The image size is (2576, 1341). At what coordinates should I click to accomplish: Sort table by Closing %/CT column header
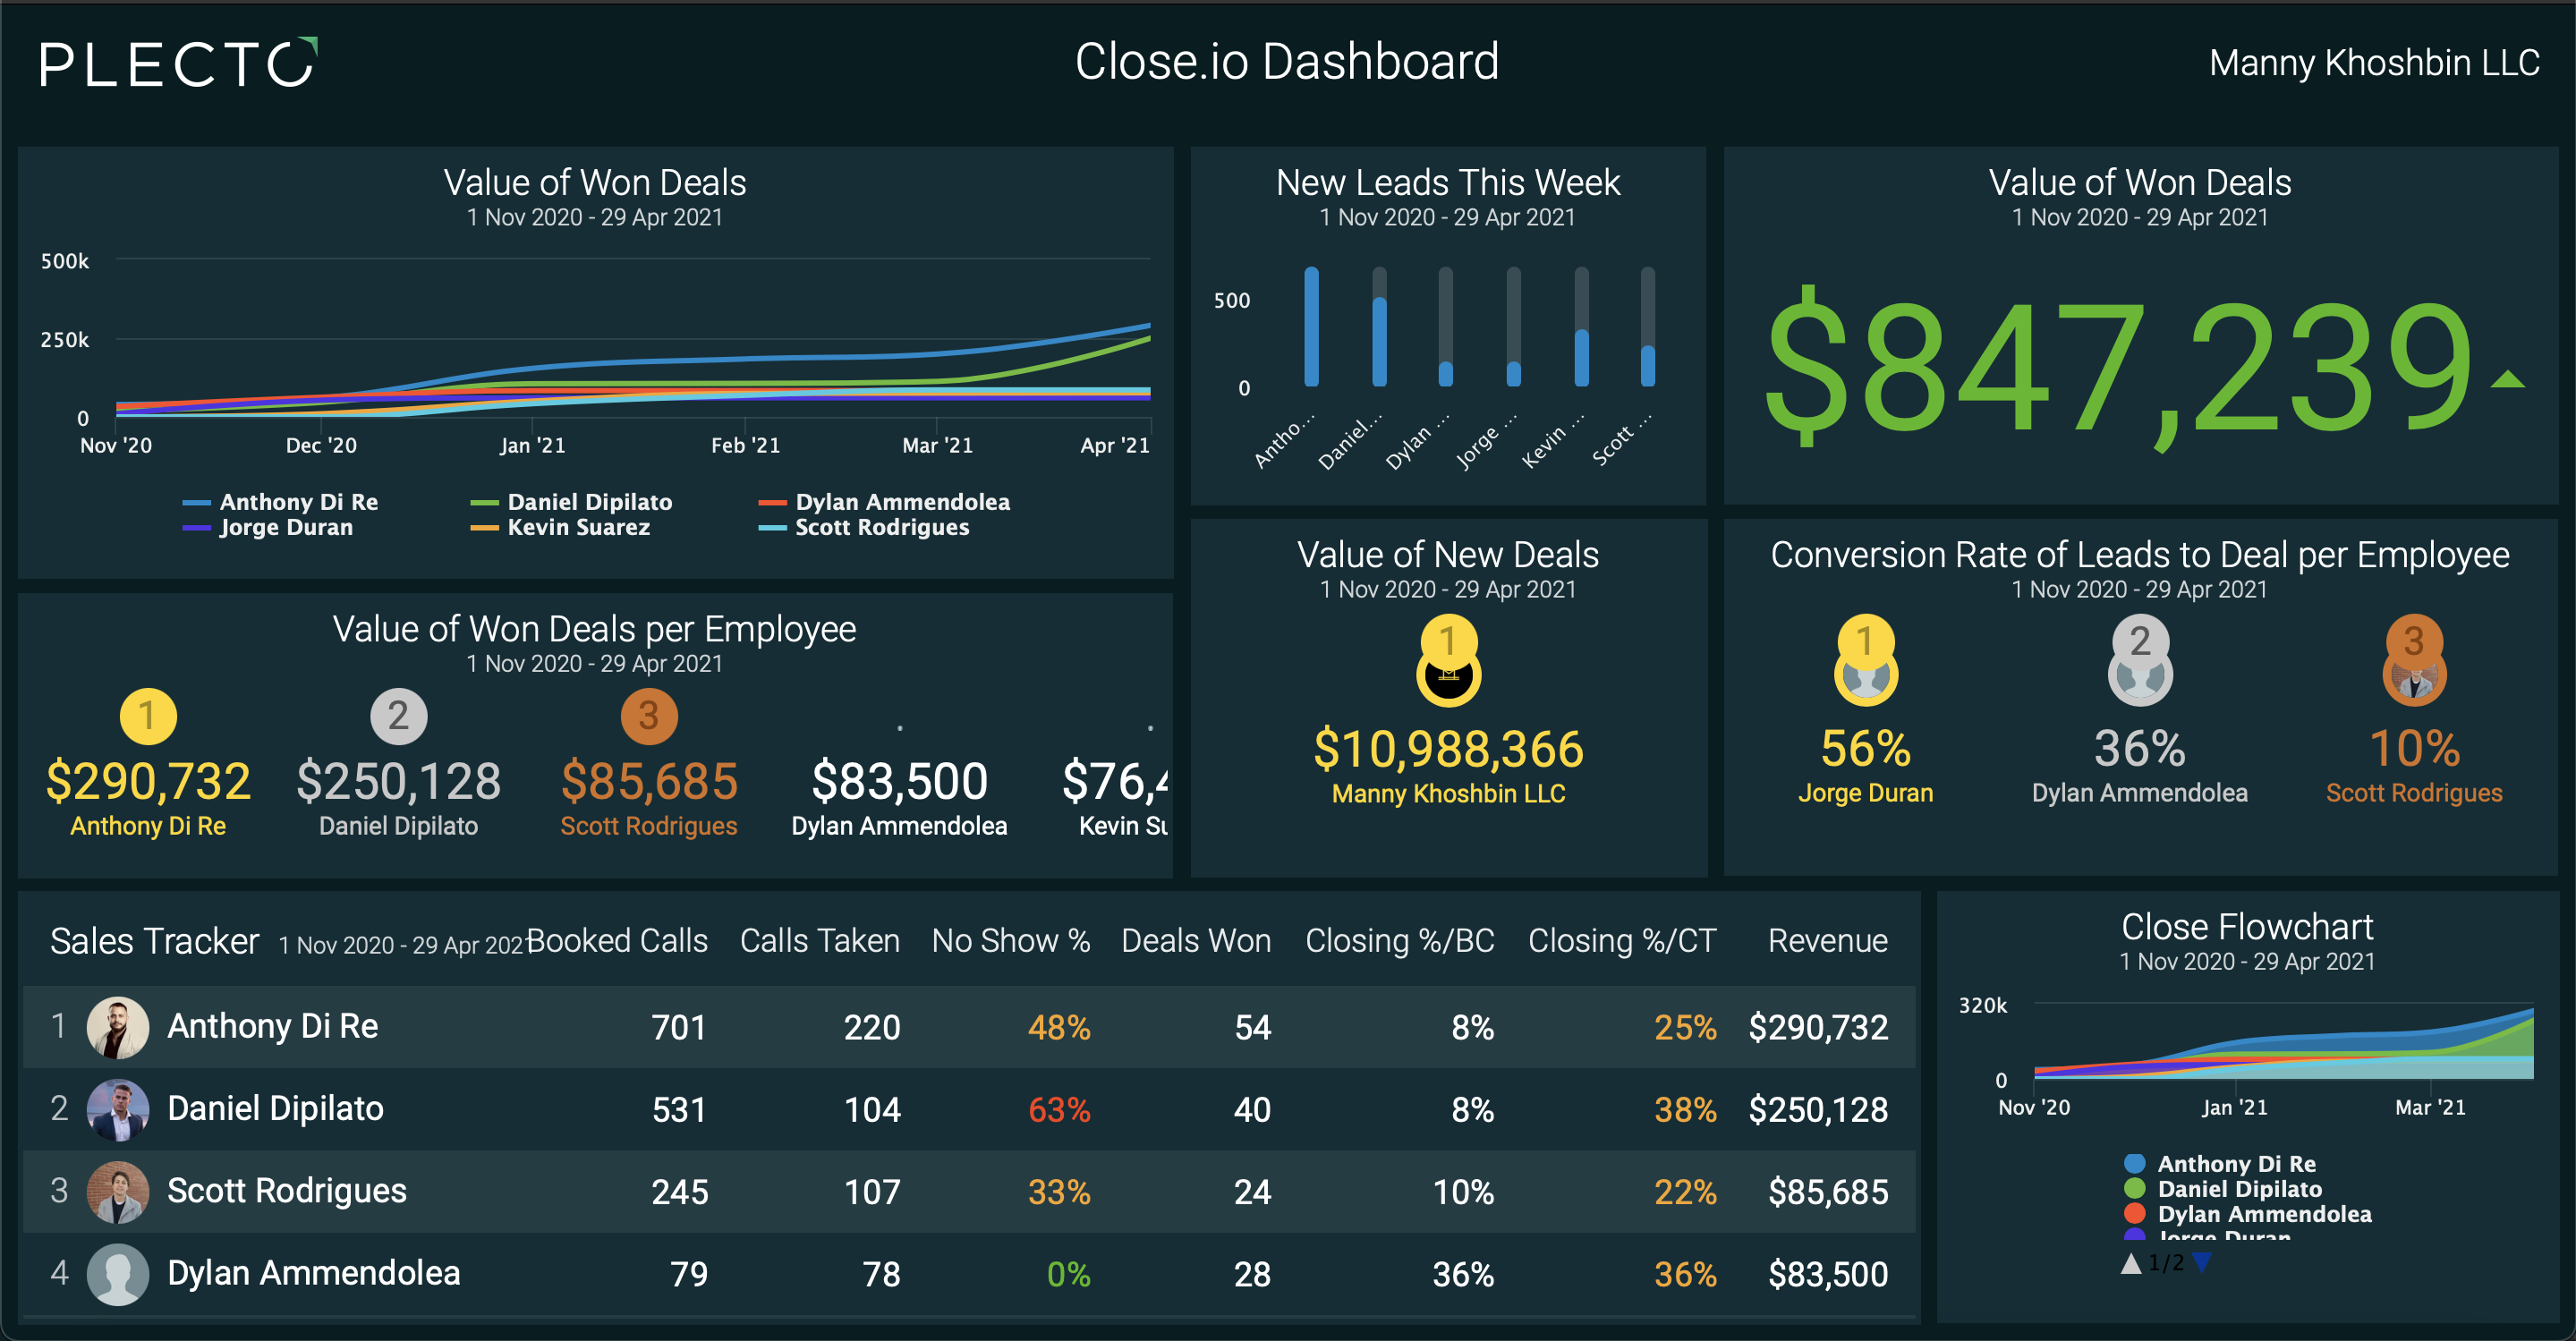[x=1622, y=941]
